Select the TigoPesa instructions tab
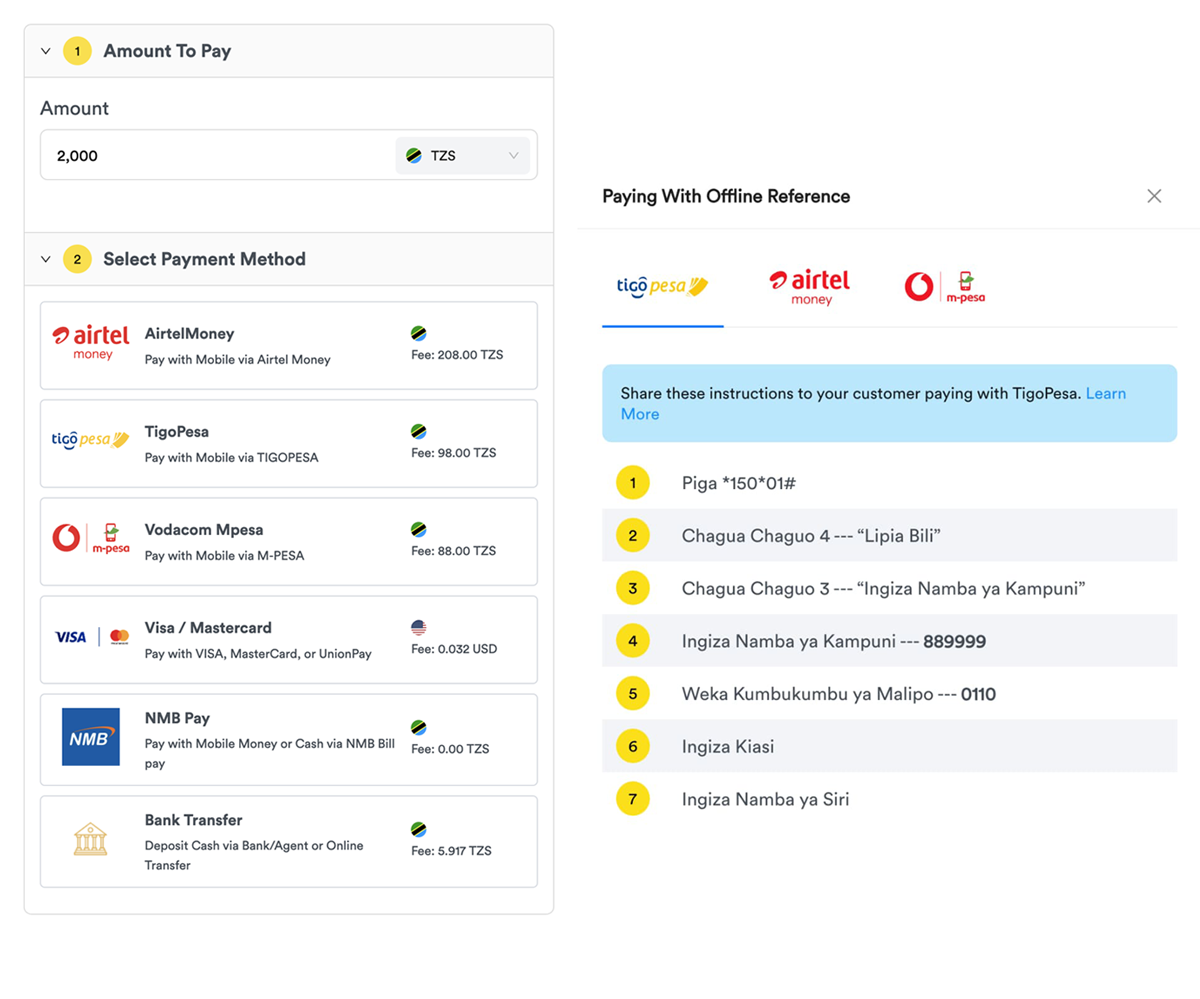This screenshot has height=999, width=1200. click(662, 287)
